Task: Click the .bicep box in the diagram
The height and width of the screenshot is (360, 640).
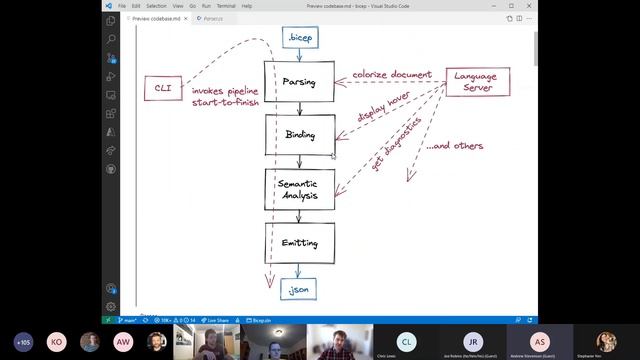Action: pyautogui.click(x=300, y=38)
